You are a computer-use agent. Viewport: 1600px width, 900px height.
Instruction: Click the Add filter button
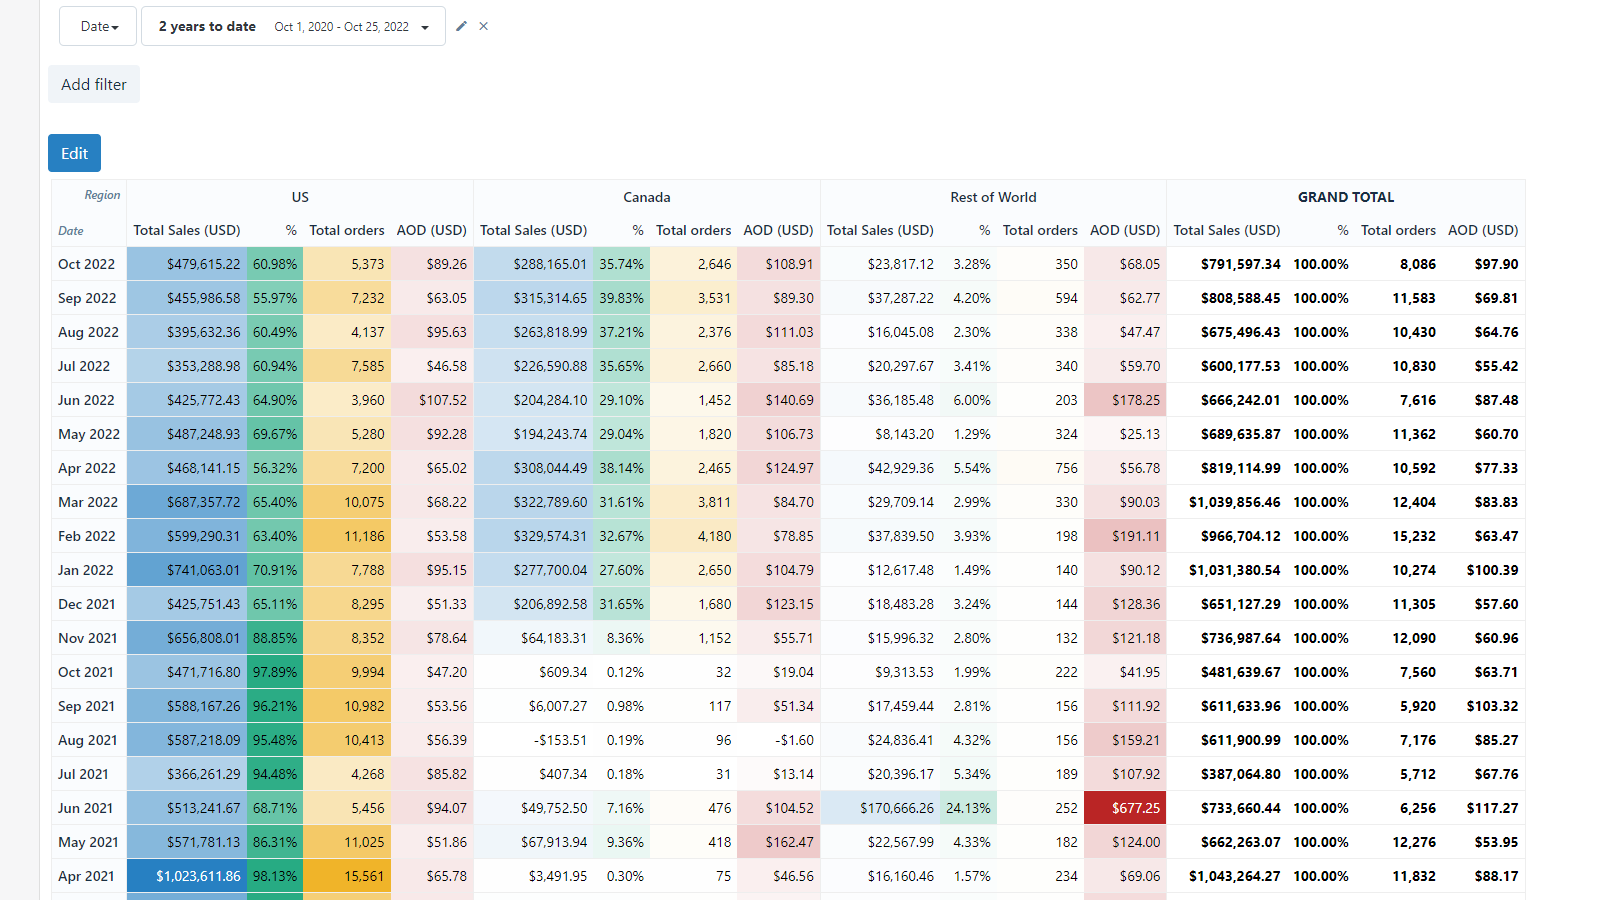(93, 84)
